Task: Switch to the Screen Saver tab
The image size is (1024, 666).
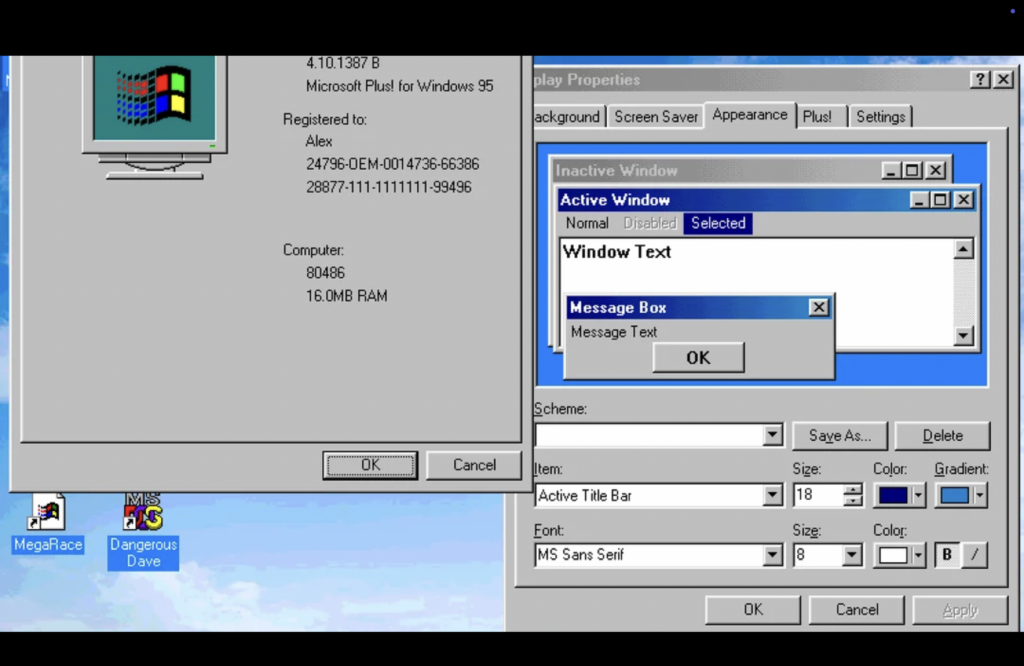Action: click(655, 116)
